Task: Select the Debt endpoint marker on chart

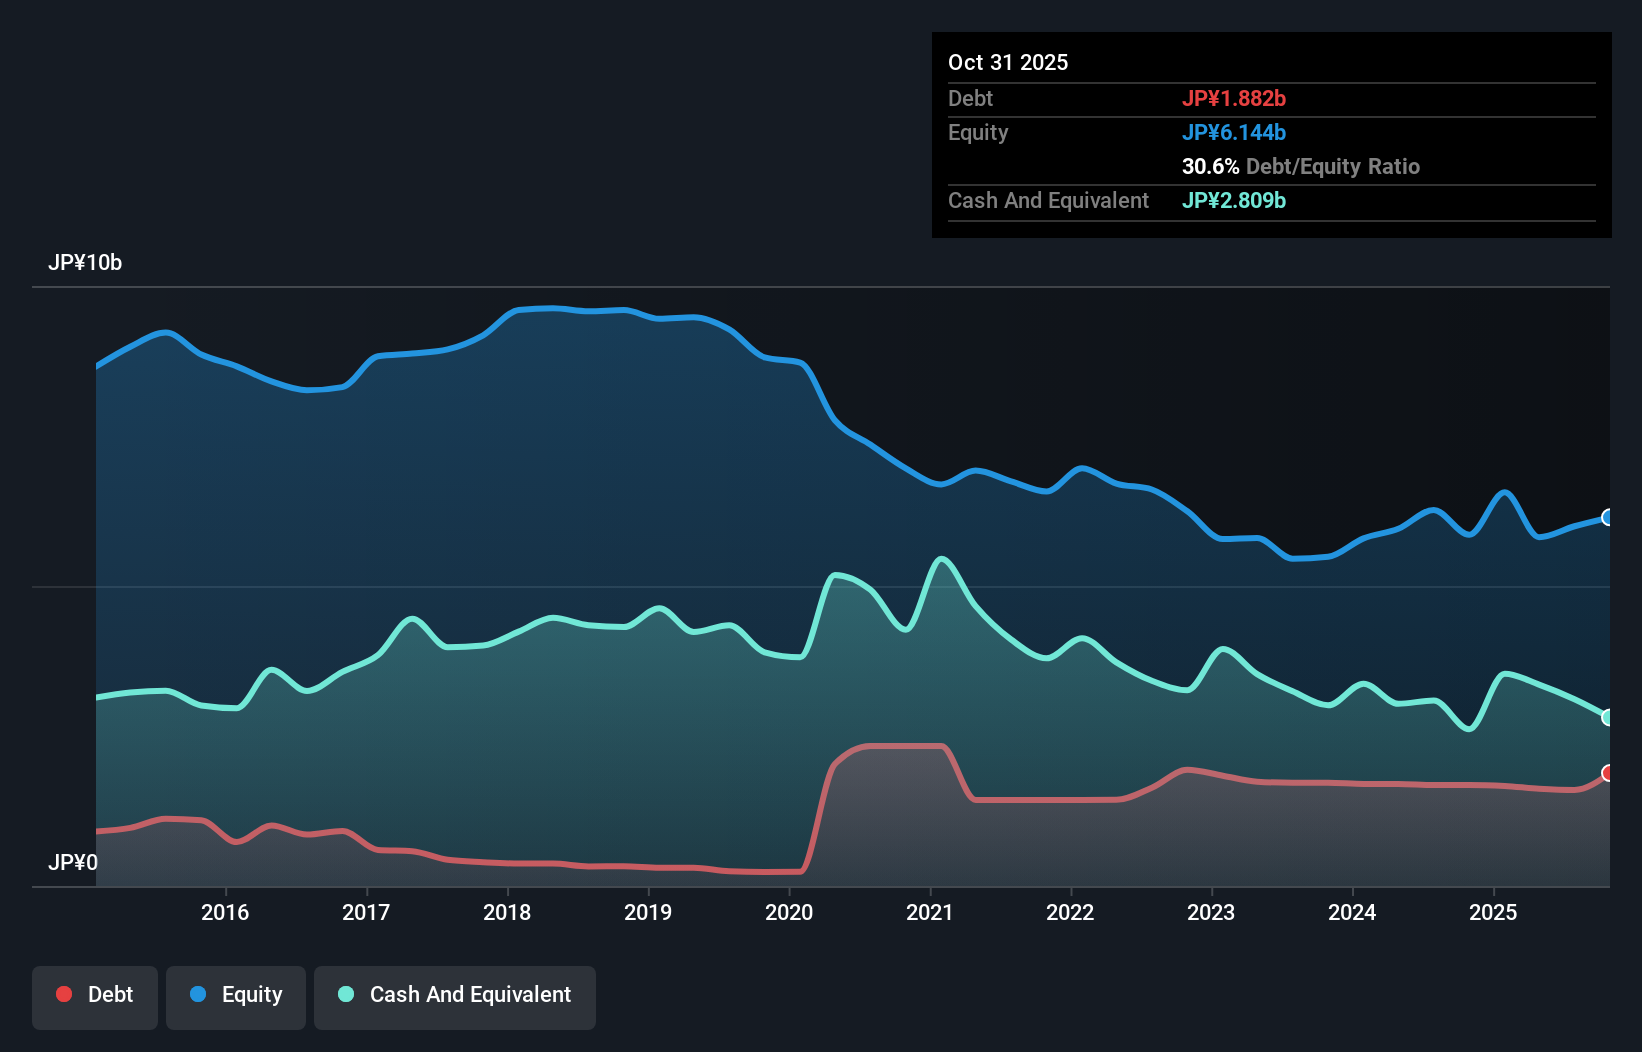Action: [x=1608, y=773]
